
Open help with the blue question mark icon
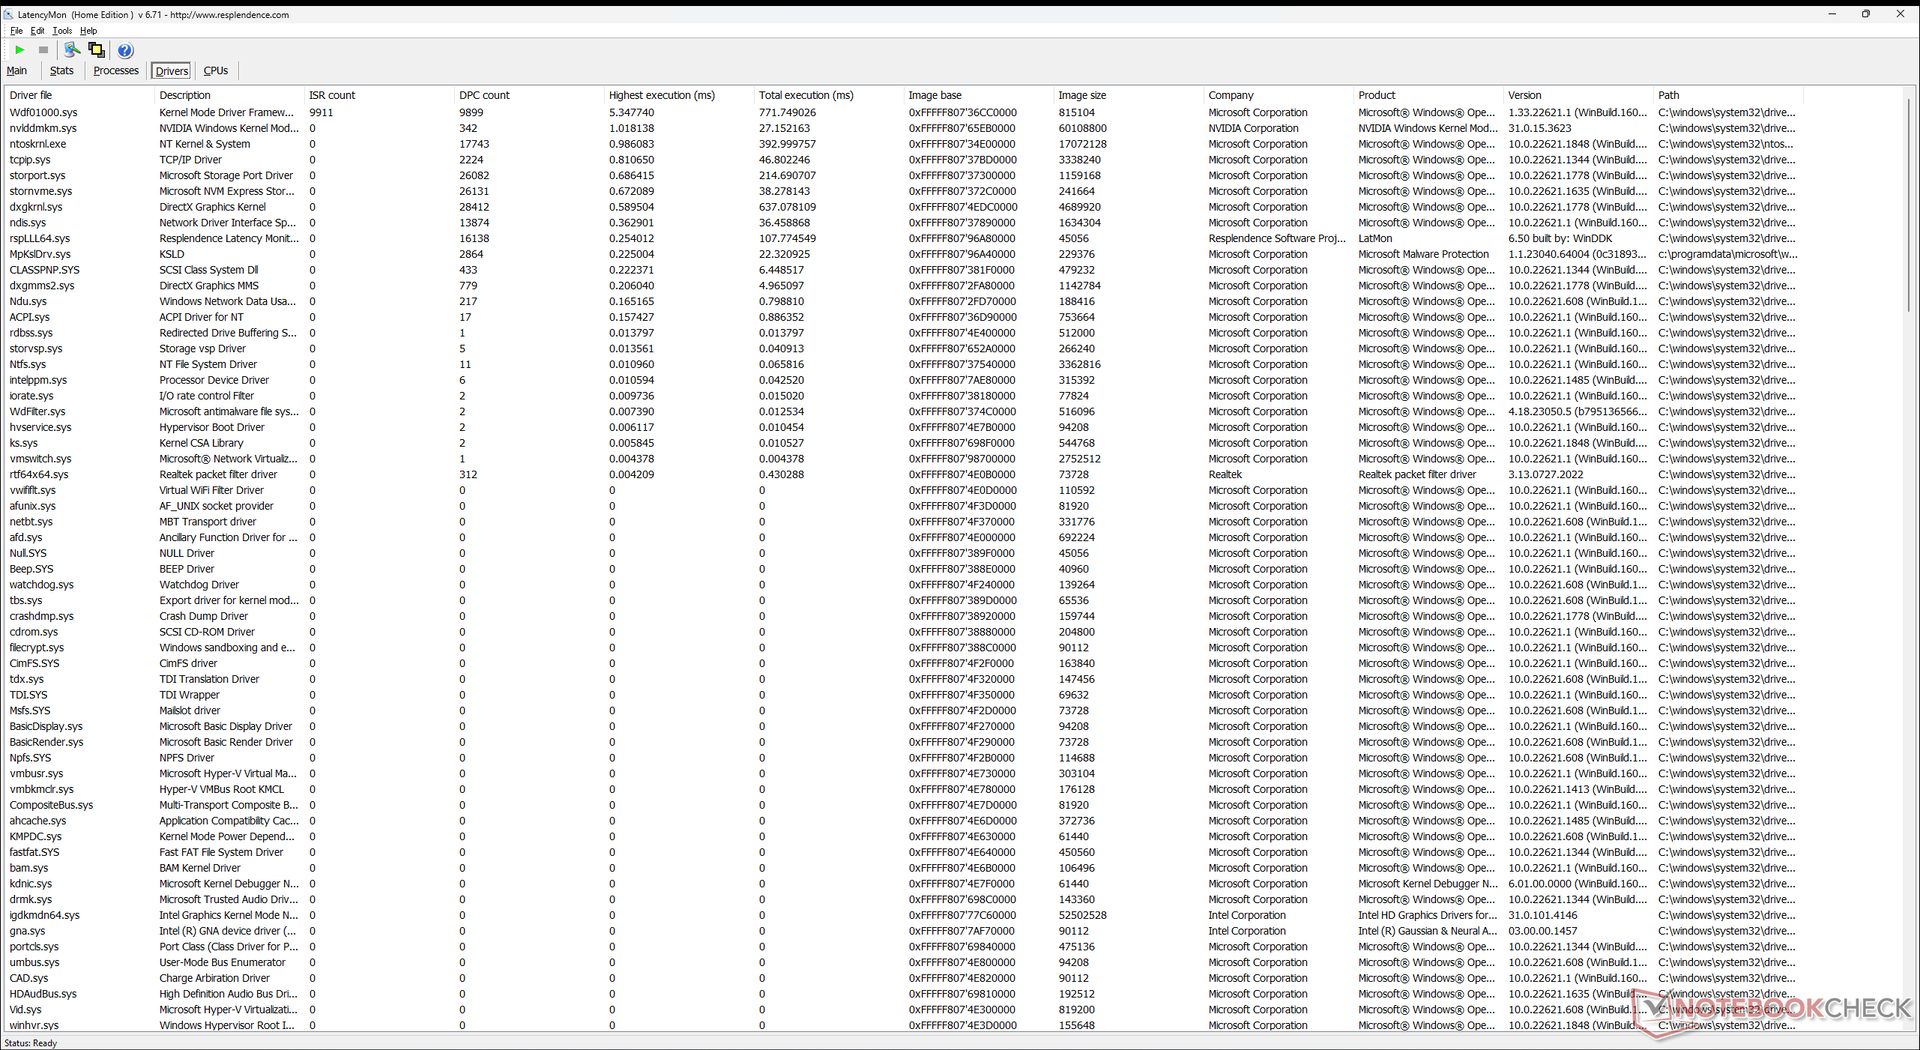125,50
